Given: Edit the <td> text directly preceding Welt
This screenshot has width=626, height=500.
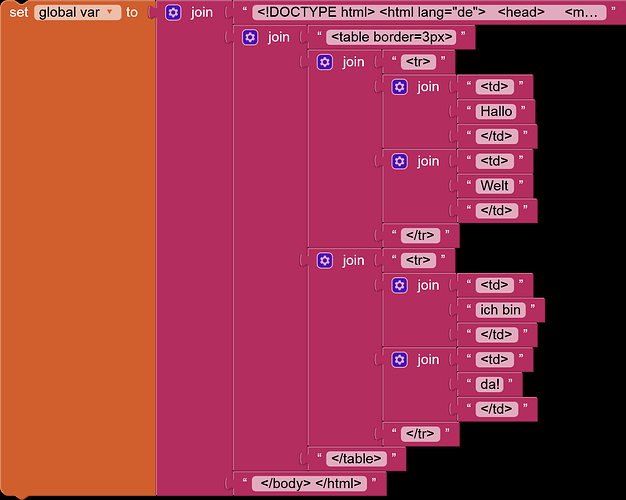Looking at the screenshot, I should point(494,161).
